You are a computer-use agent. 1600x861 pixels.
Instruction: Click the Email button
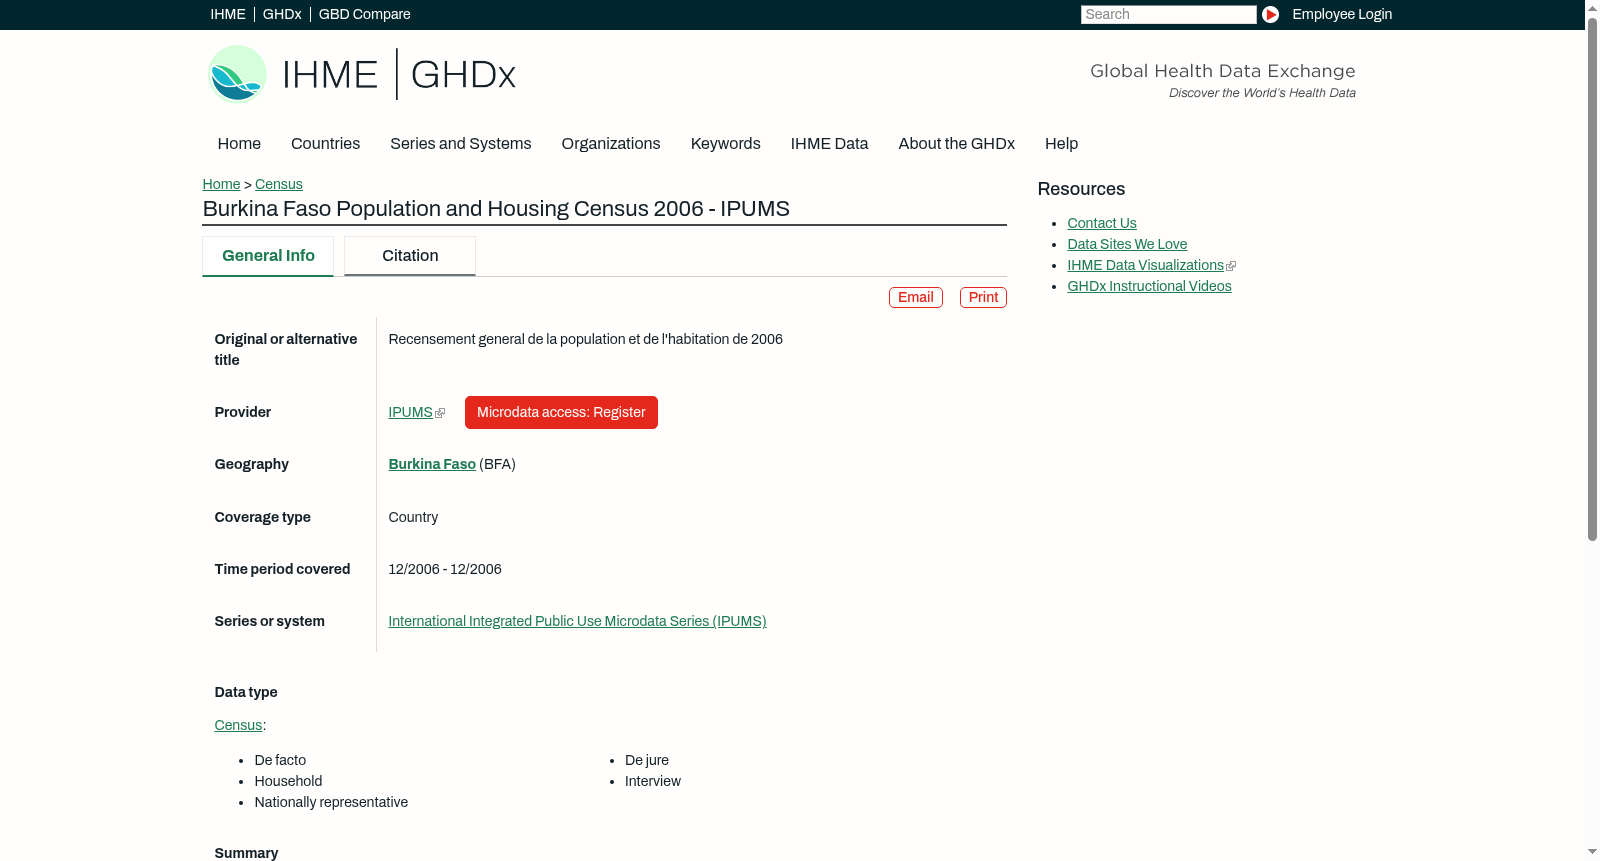[916, 297]
